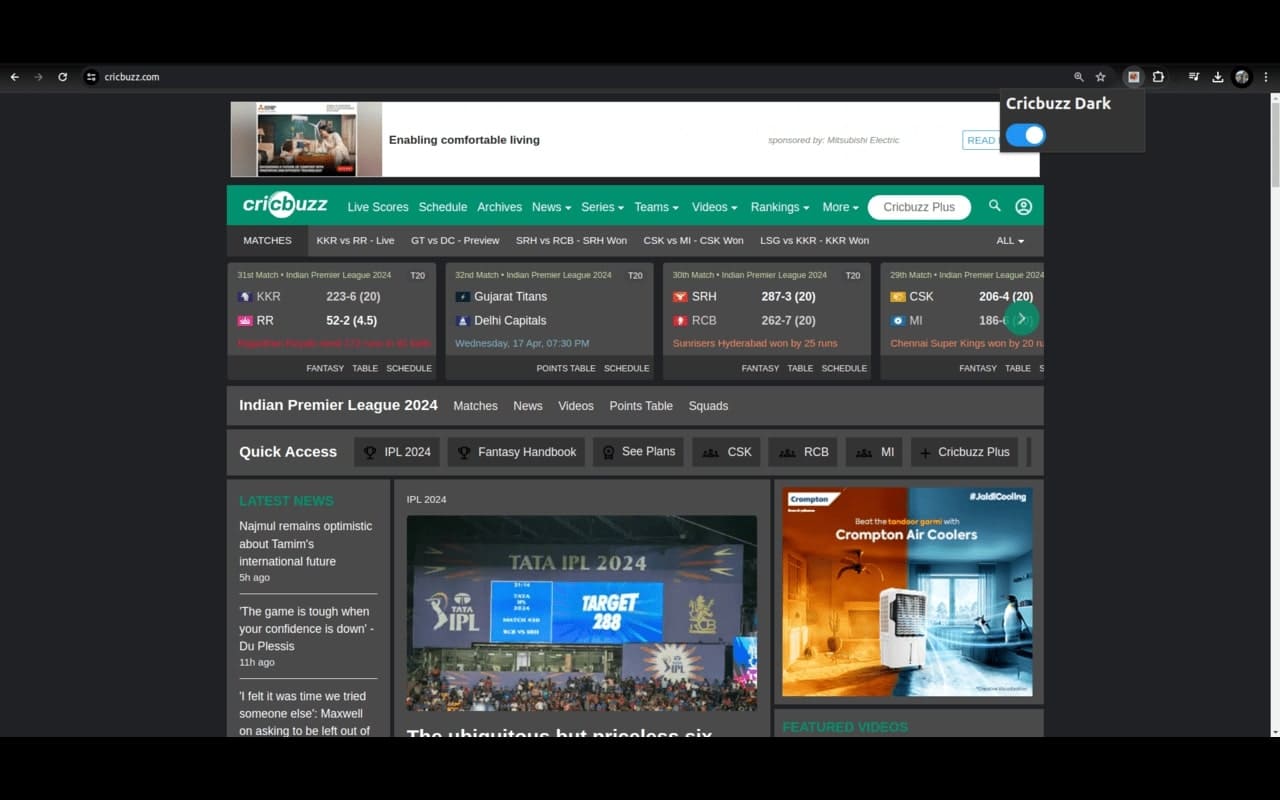Expand the Series dropdown menu

(602, 207)
